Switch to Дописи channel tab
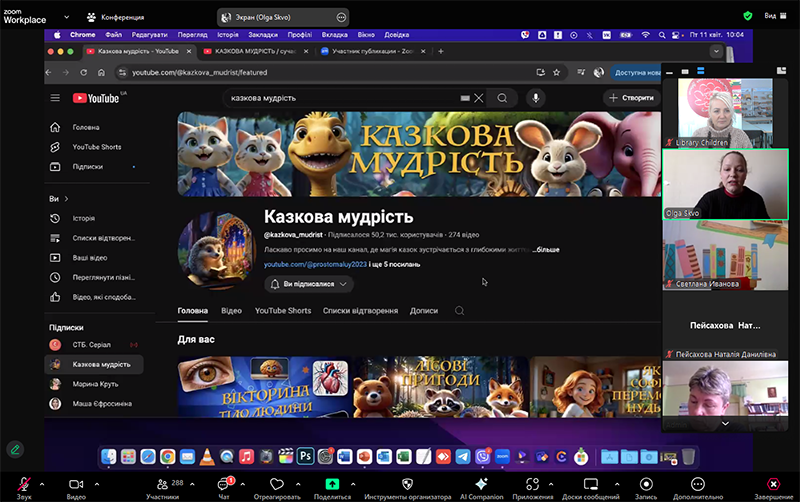The height and width of the screenshot is (502, 800). click(x=423, y=311)
